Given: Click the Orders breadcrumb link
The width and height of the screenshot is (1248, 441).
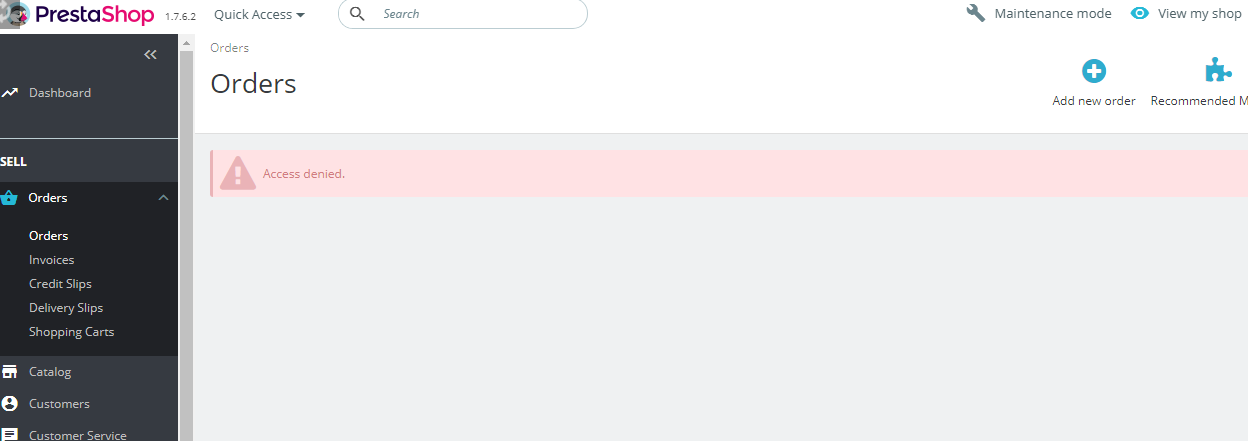Looking at the screenshot, I should click(x=230, y=48).
